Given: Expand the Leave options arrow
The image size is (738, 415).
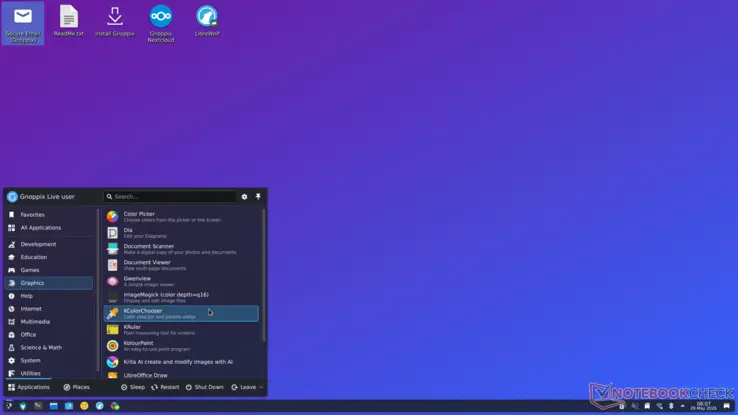Looking at the screenshot, I should [261, 387].
